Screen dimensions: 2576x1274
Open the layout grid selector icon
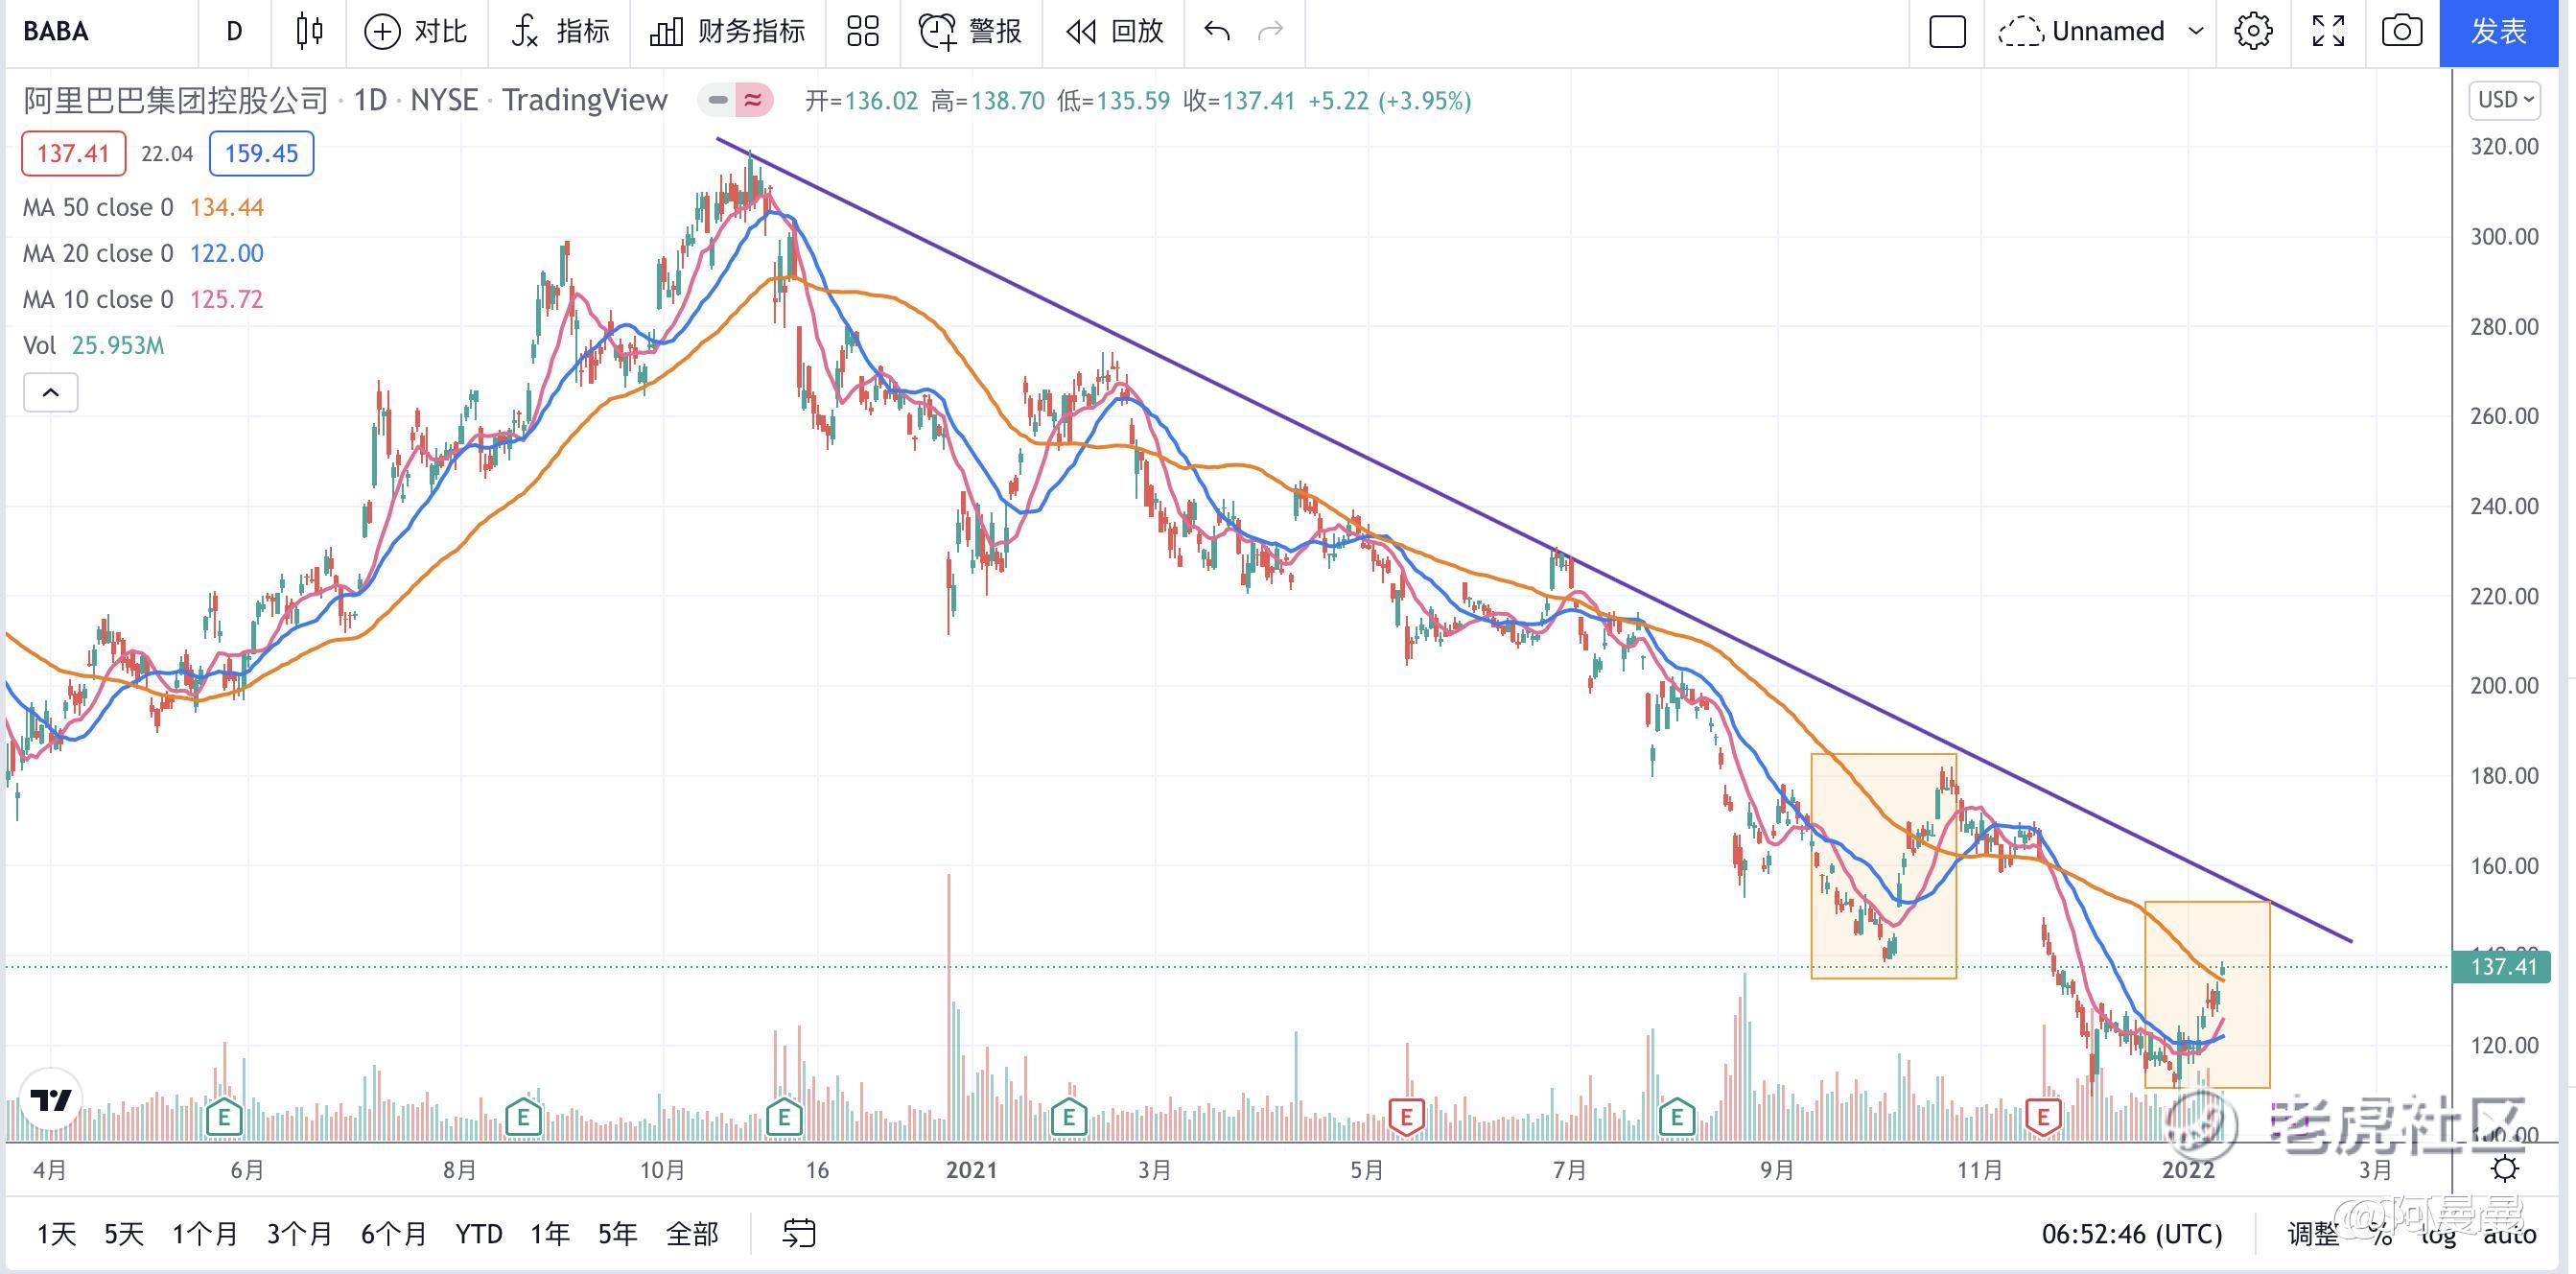pos(862,31)
